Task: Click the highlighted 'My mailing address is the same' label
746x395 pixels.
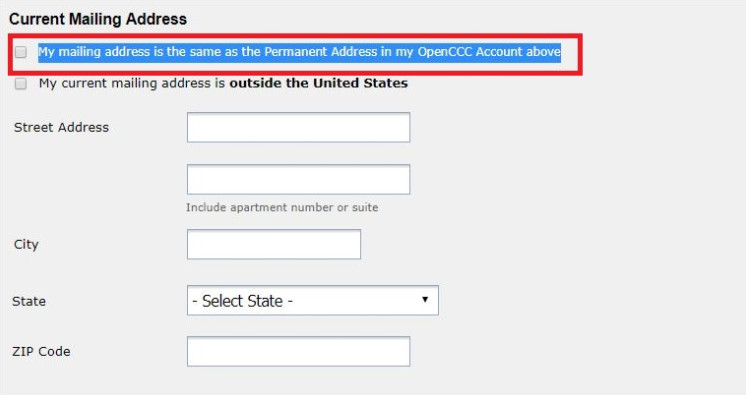Action: (x=299, y=52)
